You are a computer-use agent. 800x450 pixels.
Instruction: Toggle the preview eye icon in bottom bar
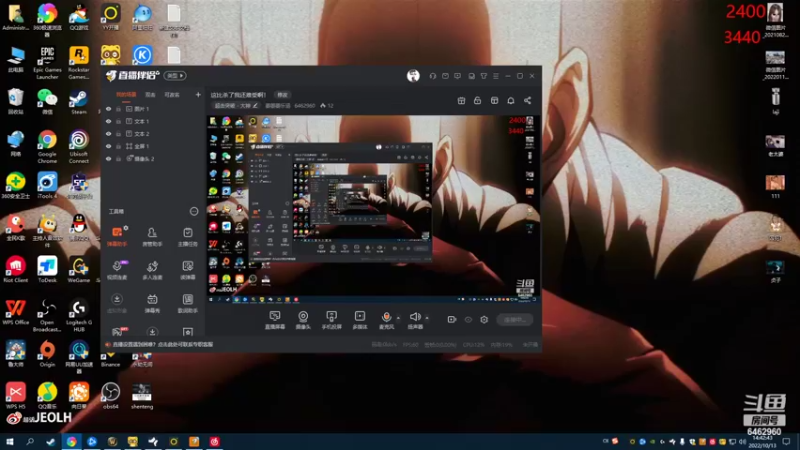tap(468, 319)
